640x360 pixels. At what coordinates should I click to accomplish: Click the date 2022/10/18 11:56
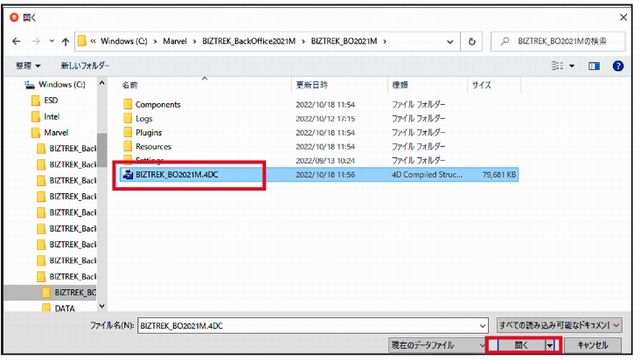coord(325,175)
